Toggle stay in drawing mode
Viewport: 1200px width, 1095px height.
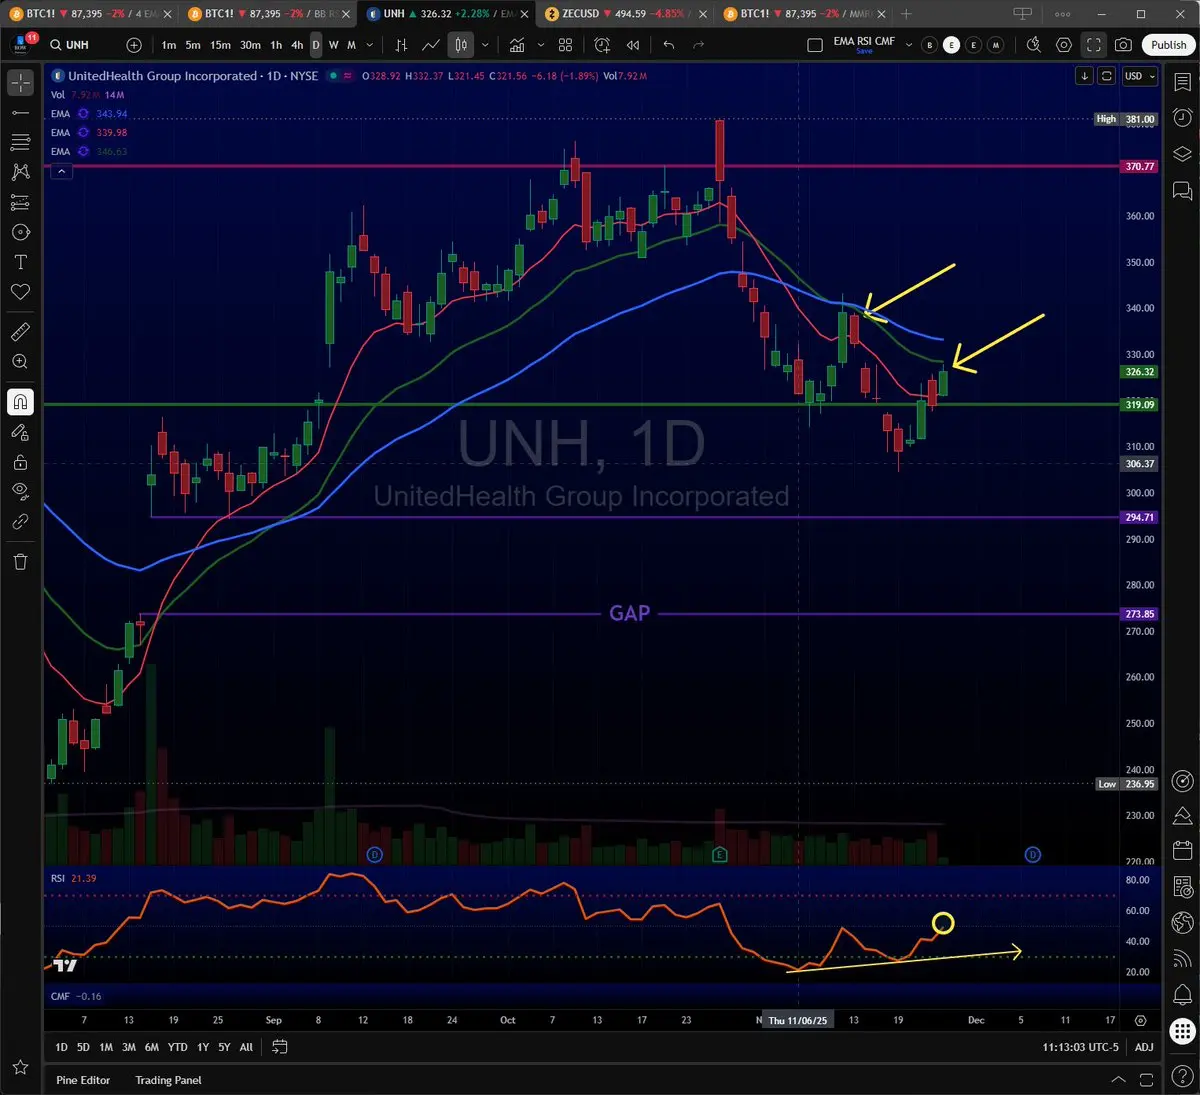coord(20,432)
